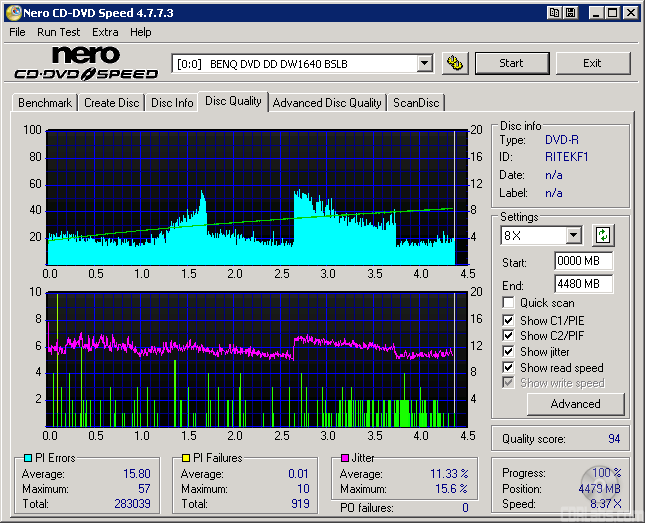Open the options icon beside drive selector
The width and height of the screenshot is (645, 523).
coord(454,63)
